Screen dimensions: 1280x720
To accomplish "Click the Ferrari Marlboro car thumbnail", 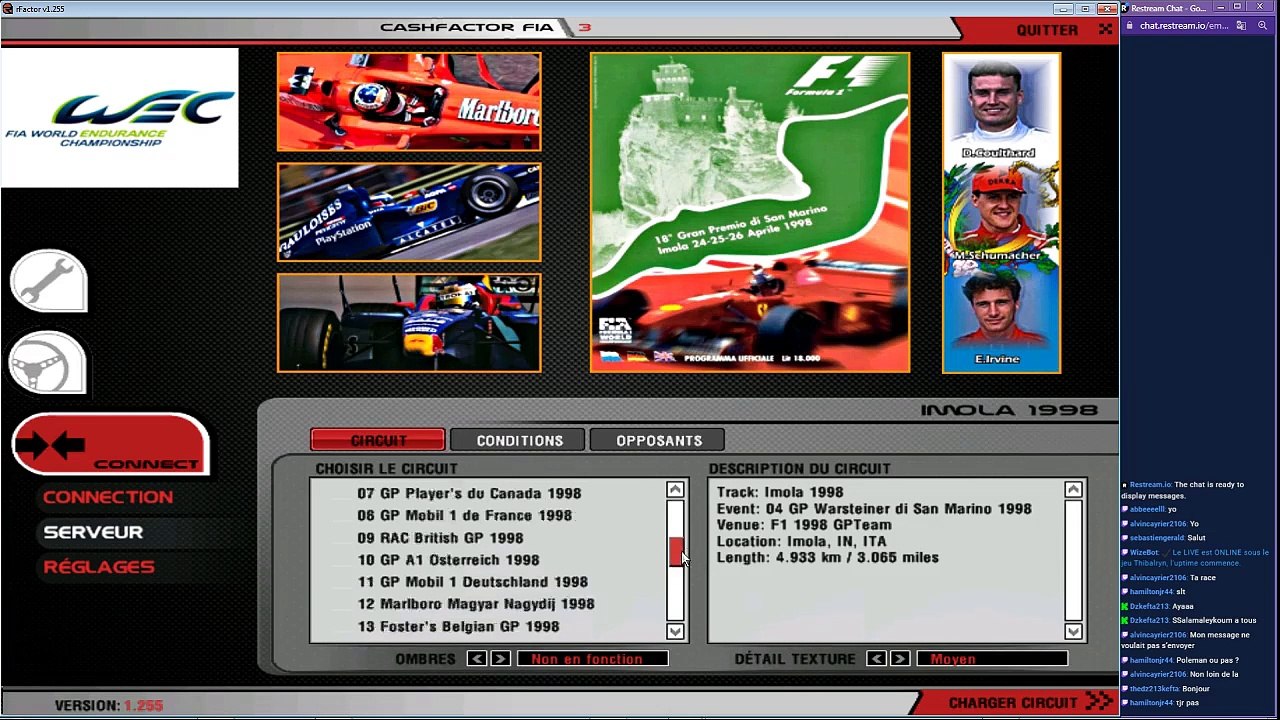I will coord(409,102).
